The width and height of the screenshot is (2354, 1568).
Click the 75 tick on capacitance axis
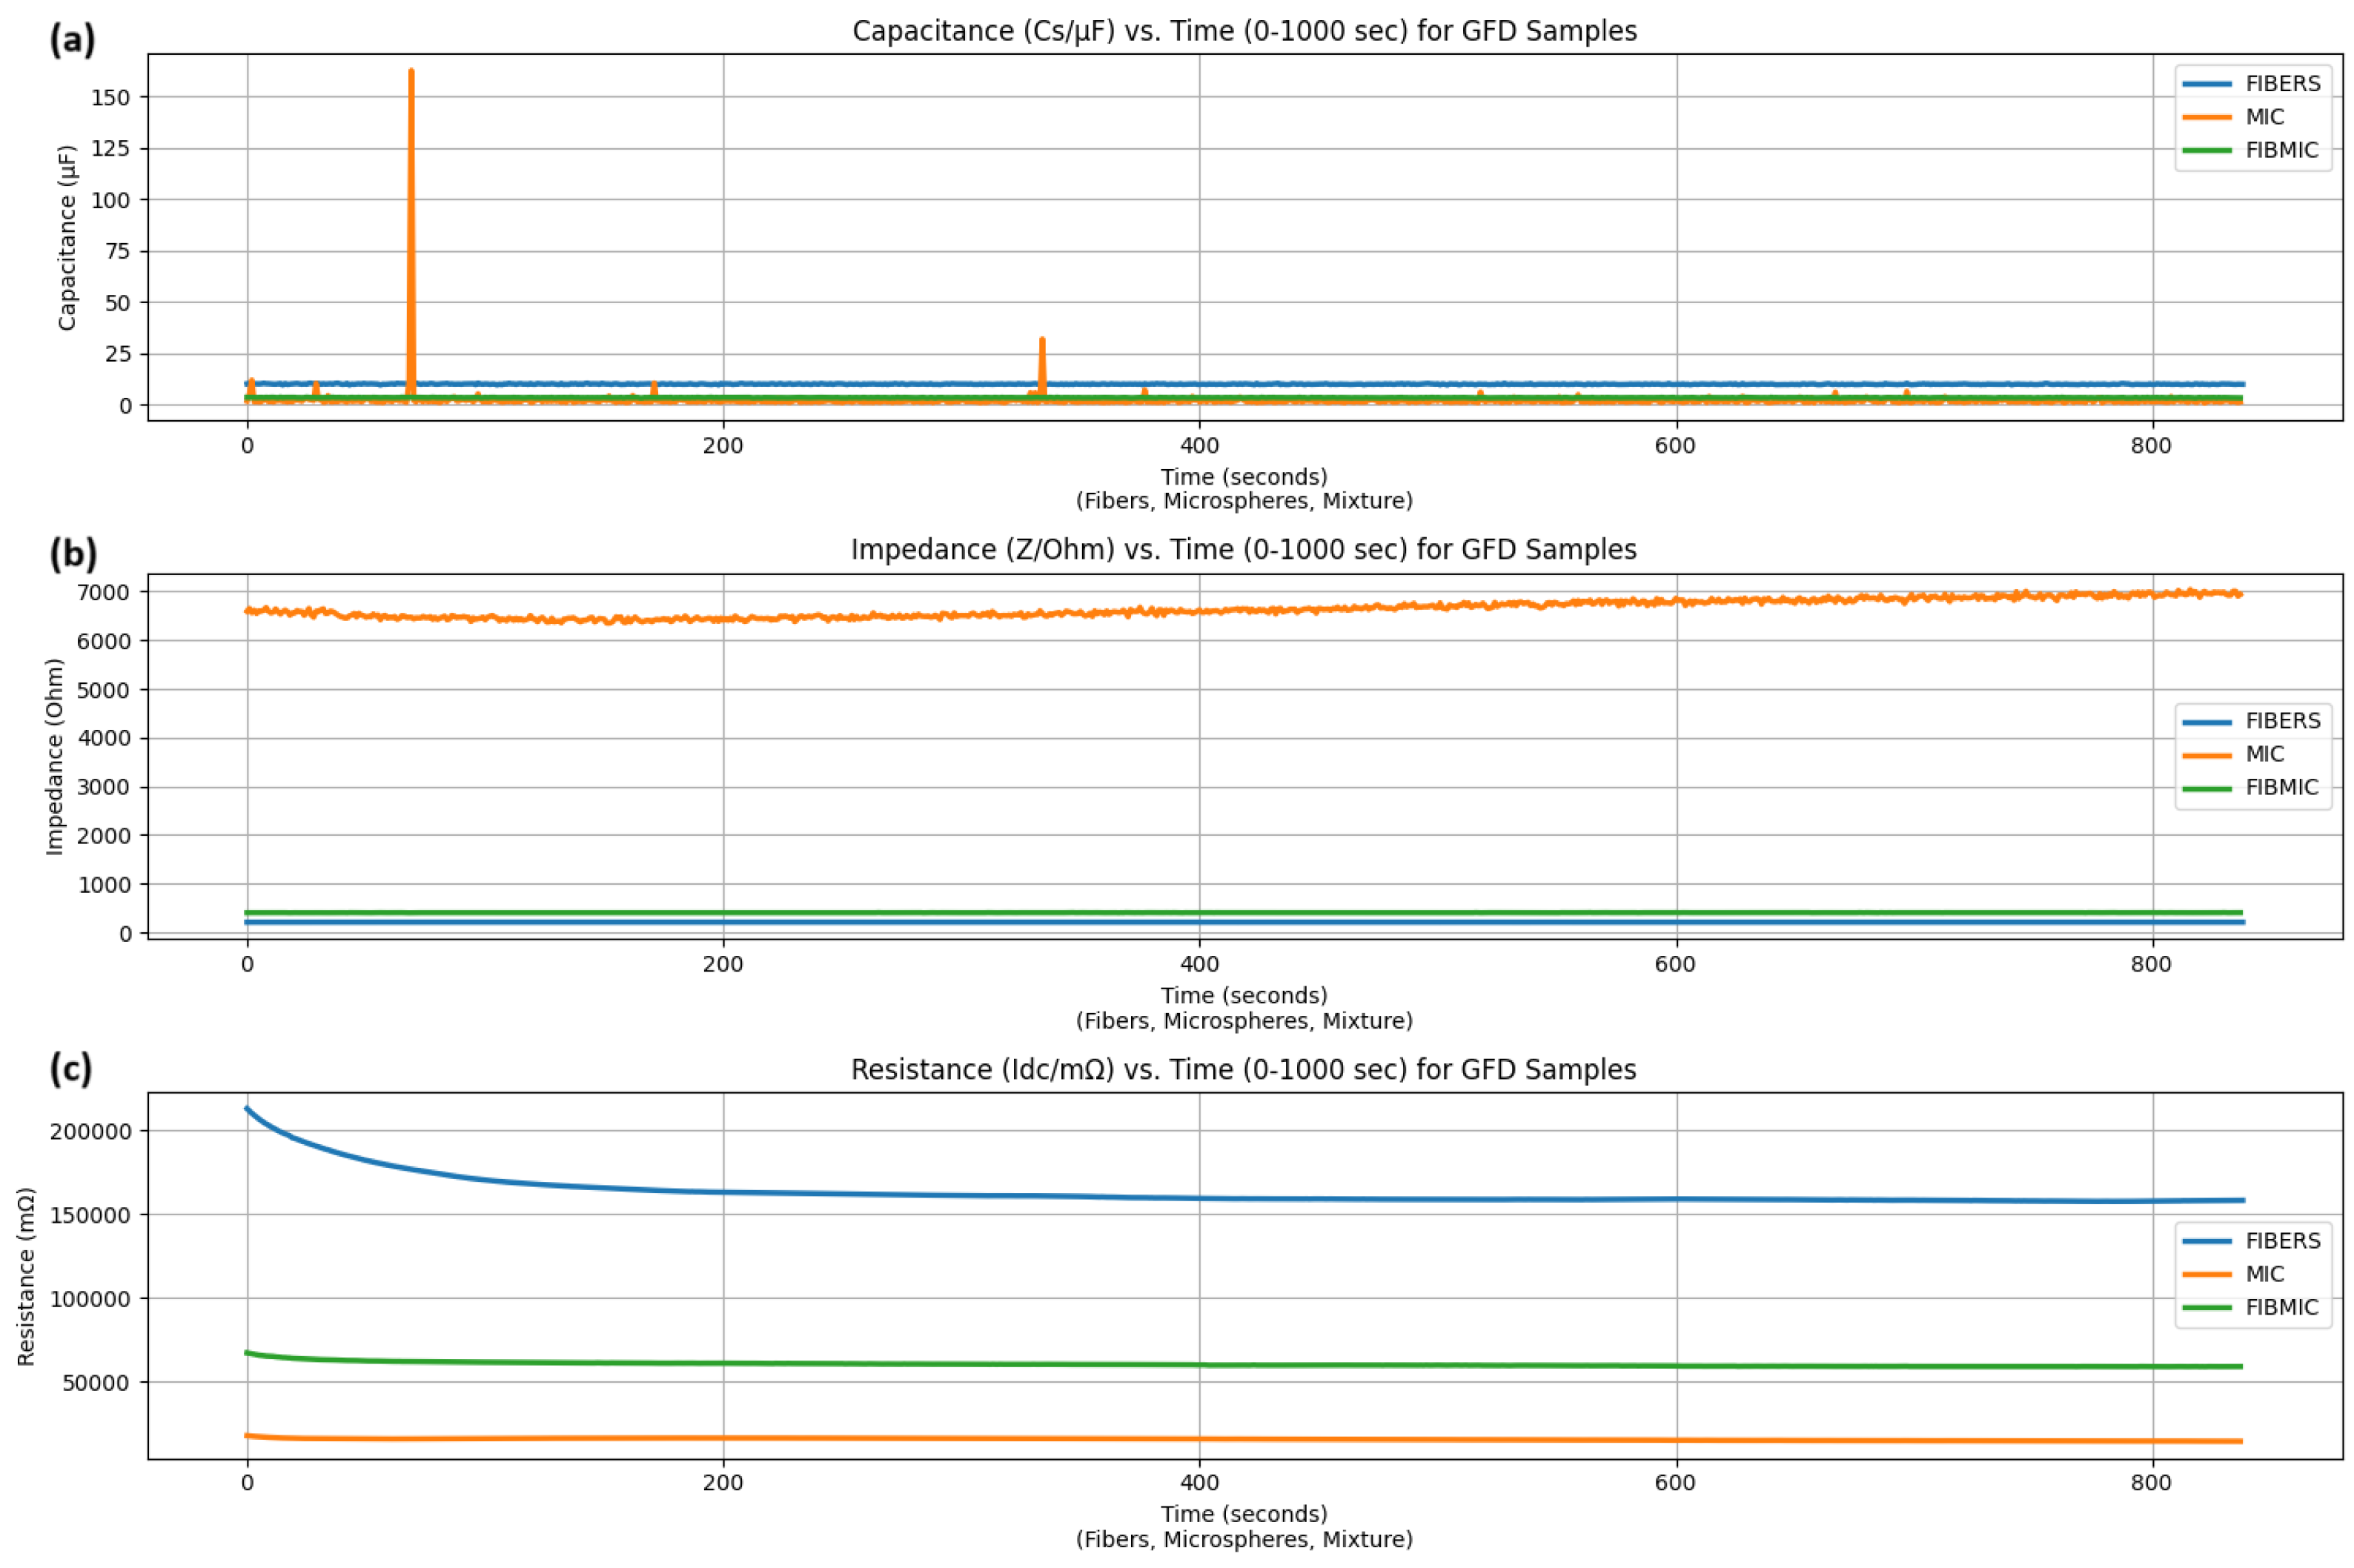click(x=117, y=251)
